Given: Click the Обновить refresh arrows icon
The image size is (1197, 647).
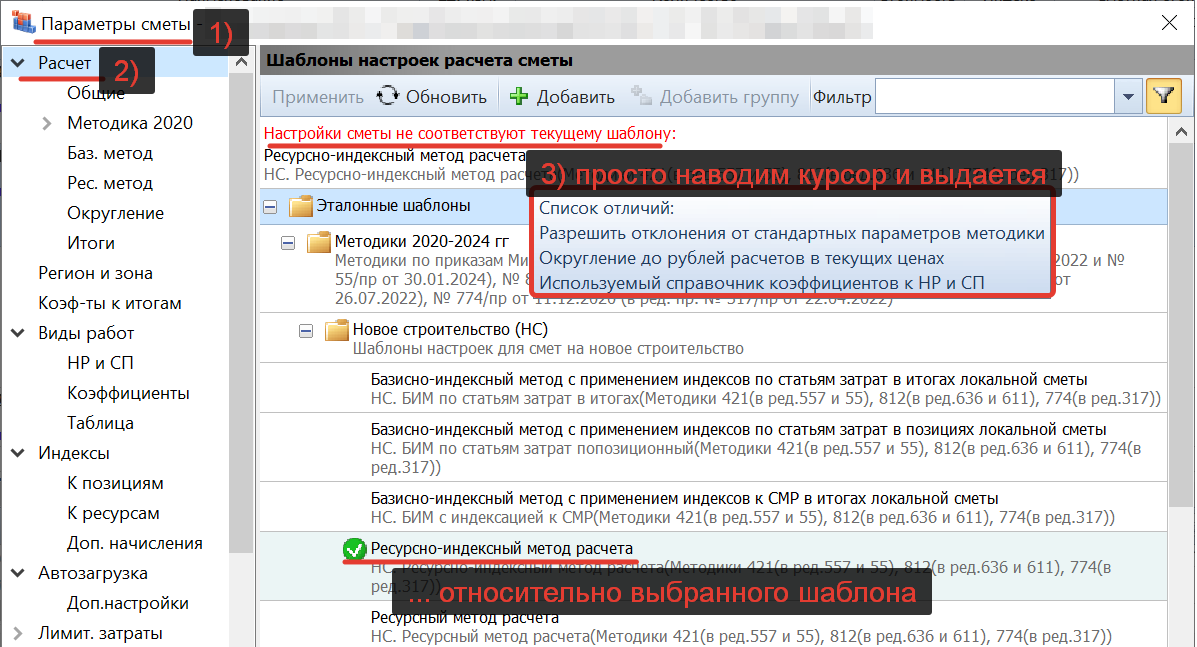Looking at the screenshot, I should tap(388, 96).
